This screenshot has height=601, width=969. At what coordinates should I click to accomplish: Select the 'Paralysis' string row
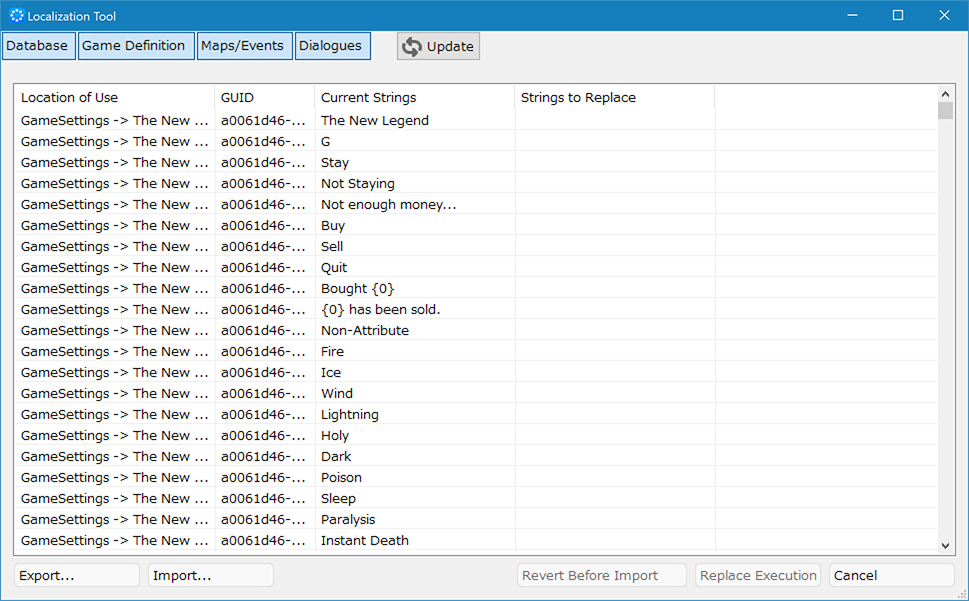coord(348,520)
